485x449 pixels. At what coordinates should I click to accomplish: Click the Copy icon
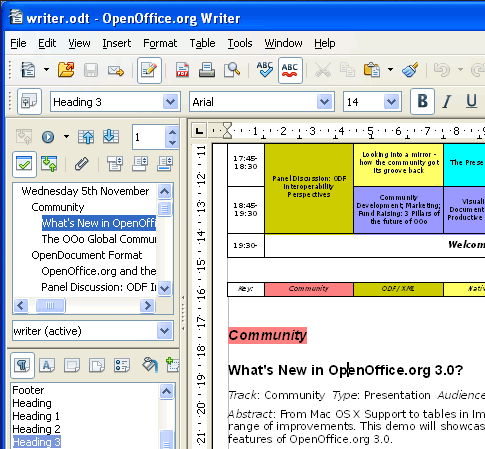pos(347,70)
